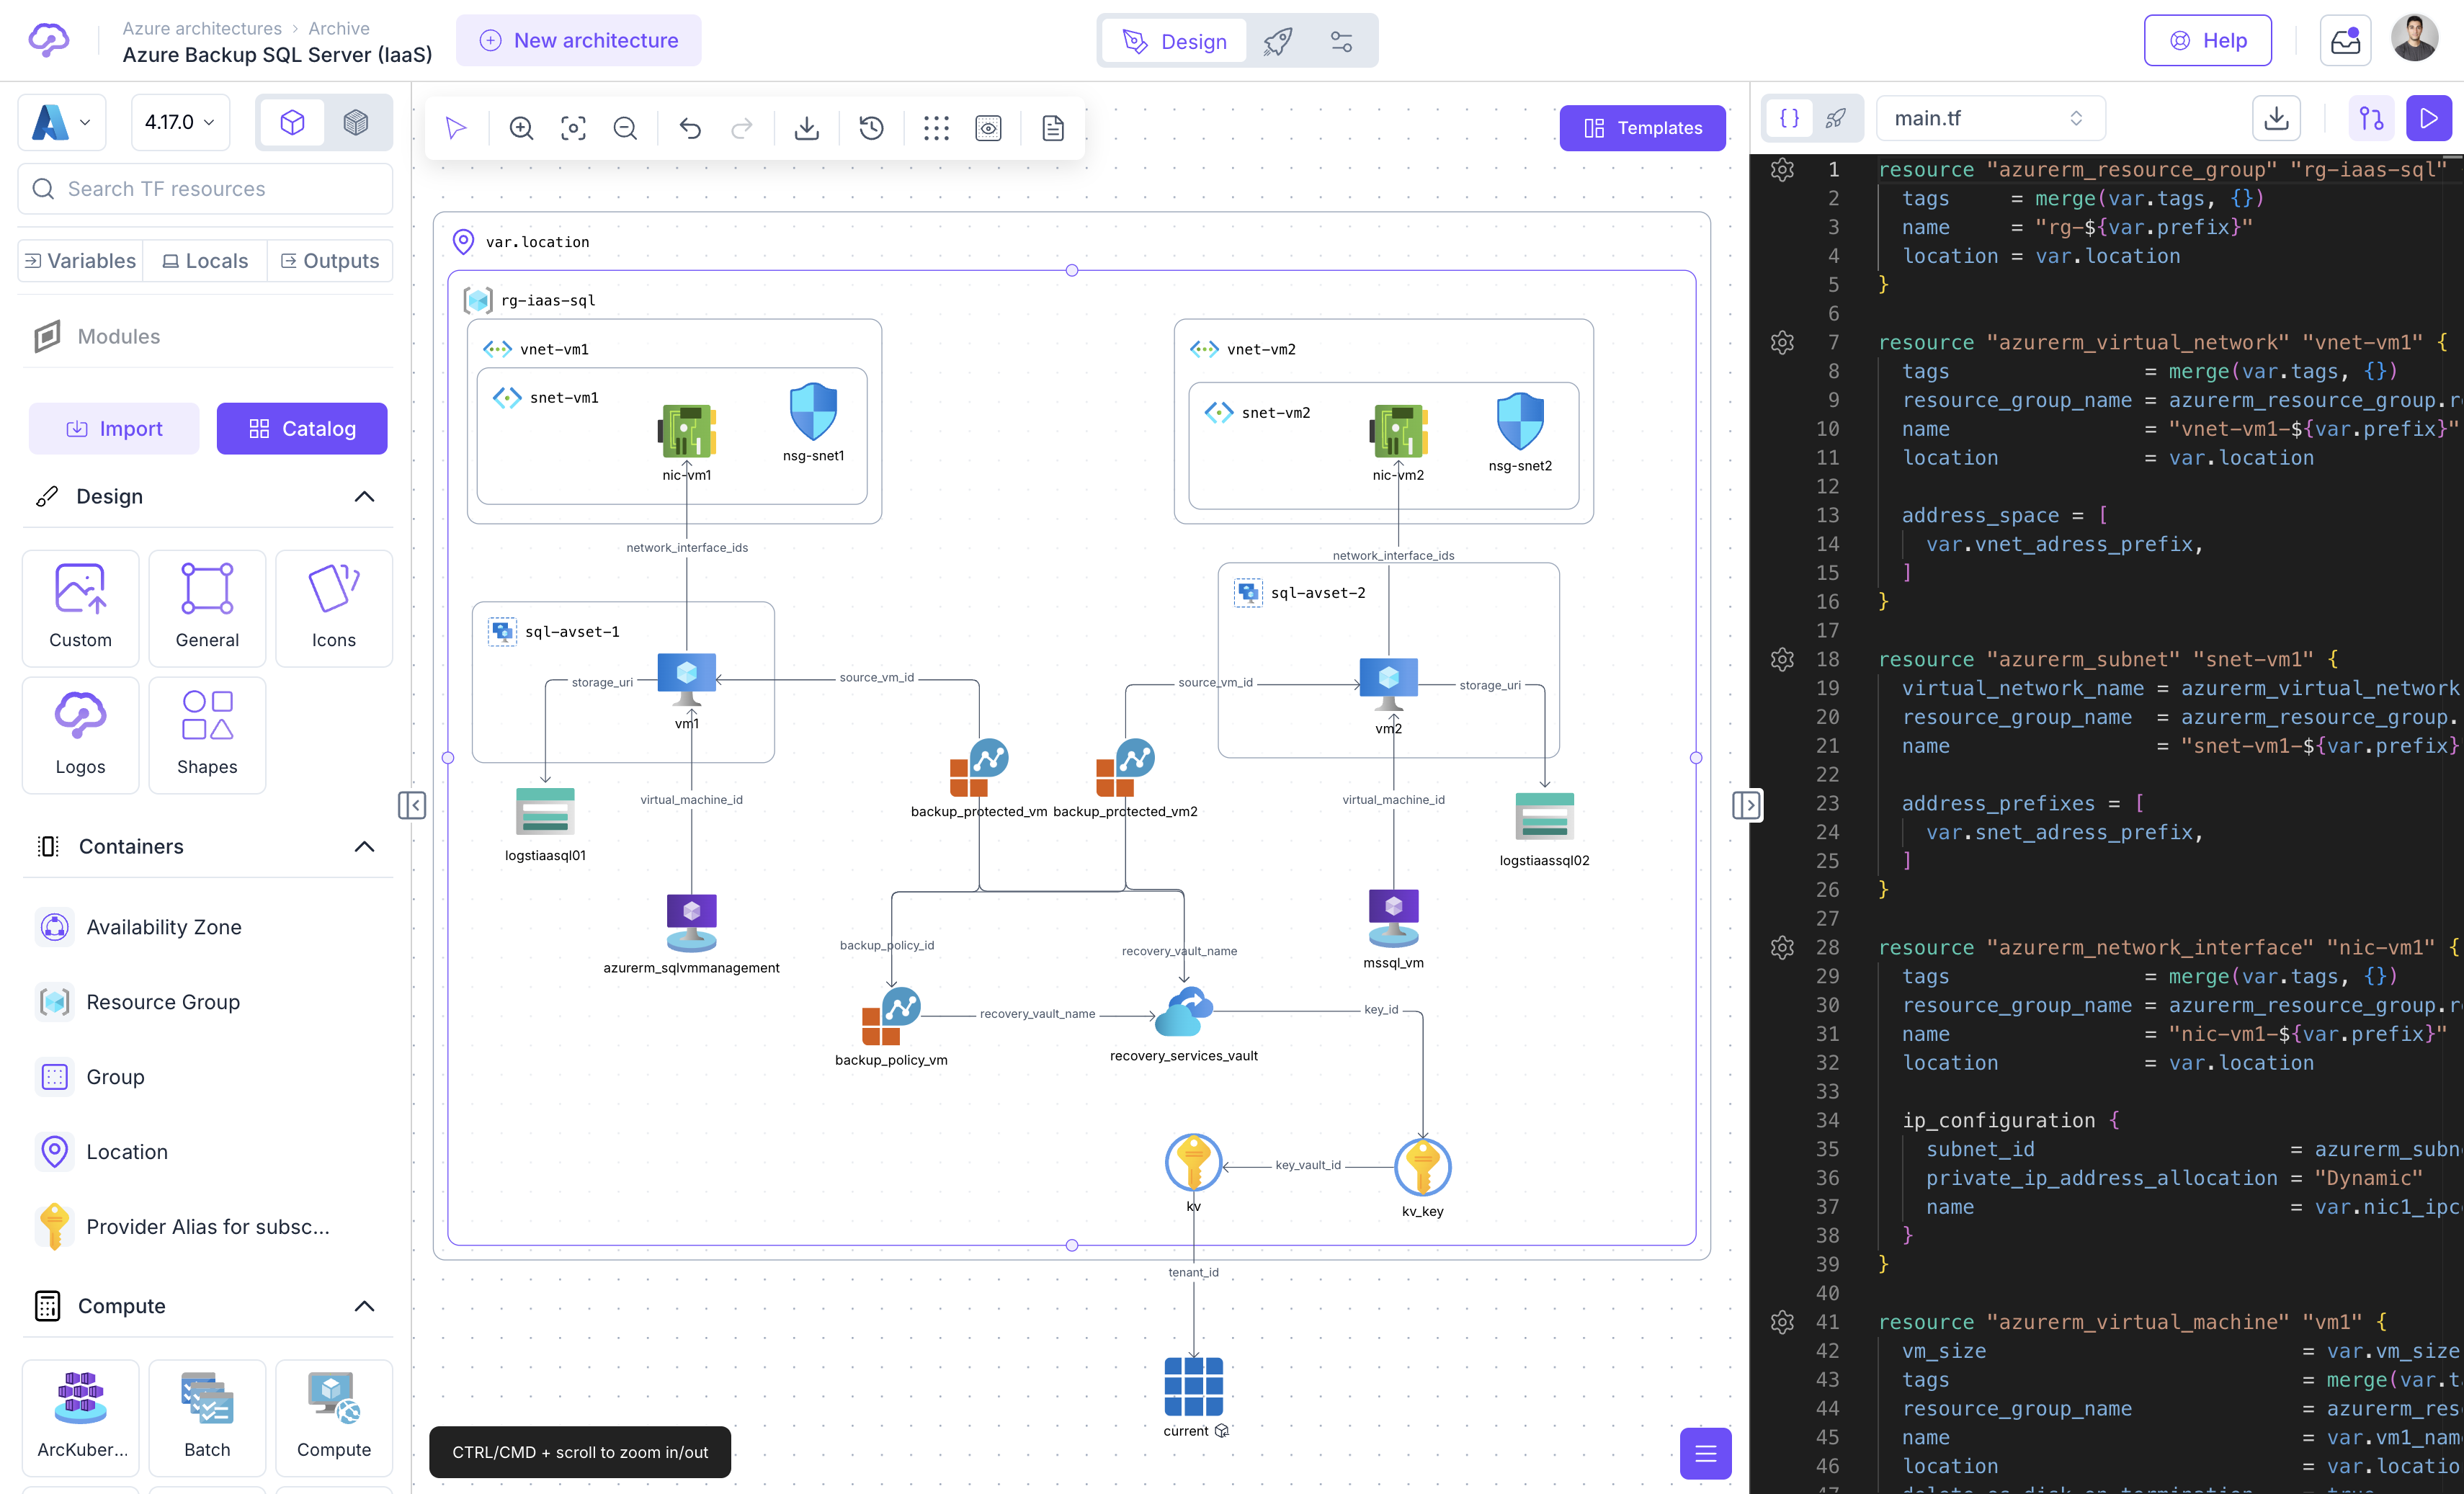This screenshot has height=1494, width=2464.
Task: Select the Availability Zone container
Action: pyautogui.click(x=164, y=926)
